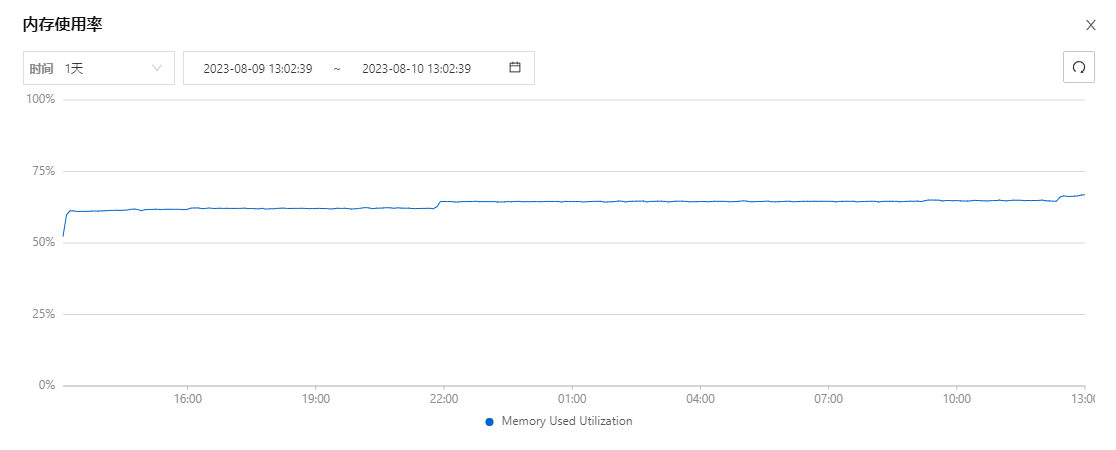Viewport: 1116px width, 450px height.
Task: Click the 时间 label in the selector
Action: 41,69
